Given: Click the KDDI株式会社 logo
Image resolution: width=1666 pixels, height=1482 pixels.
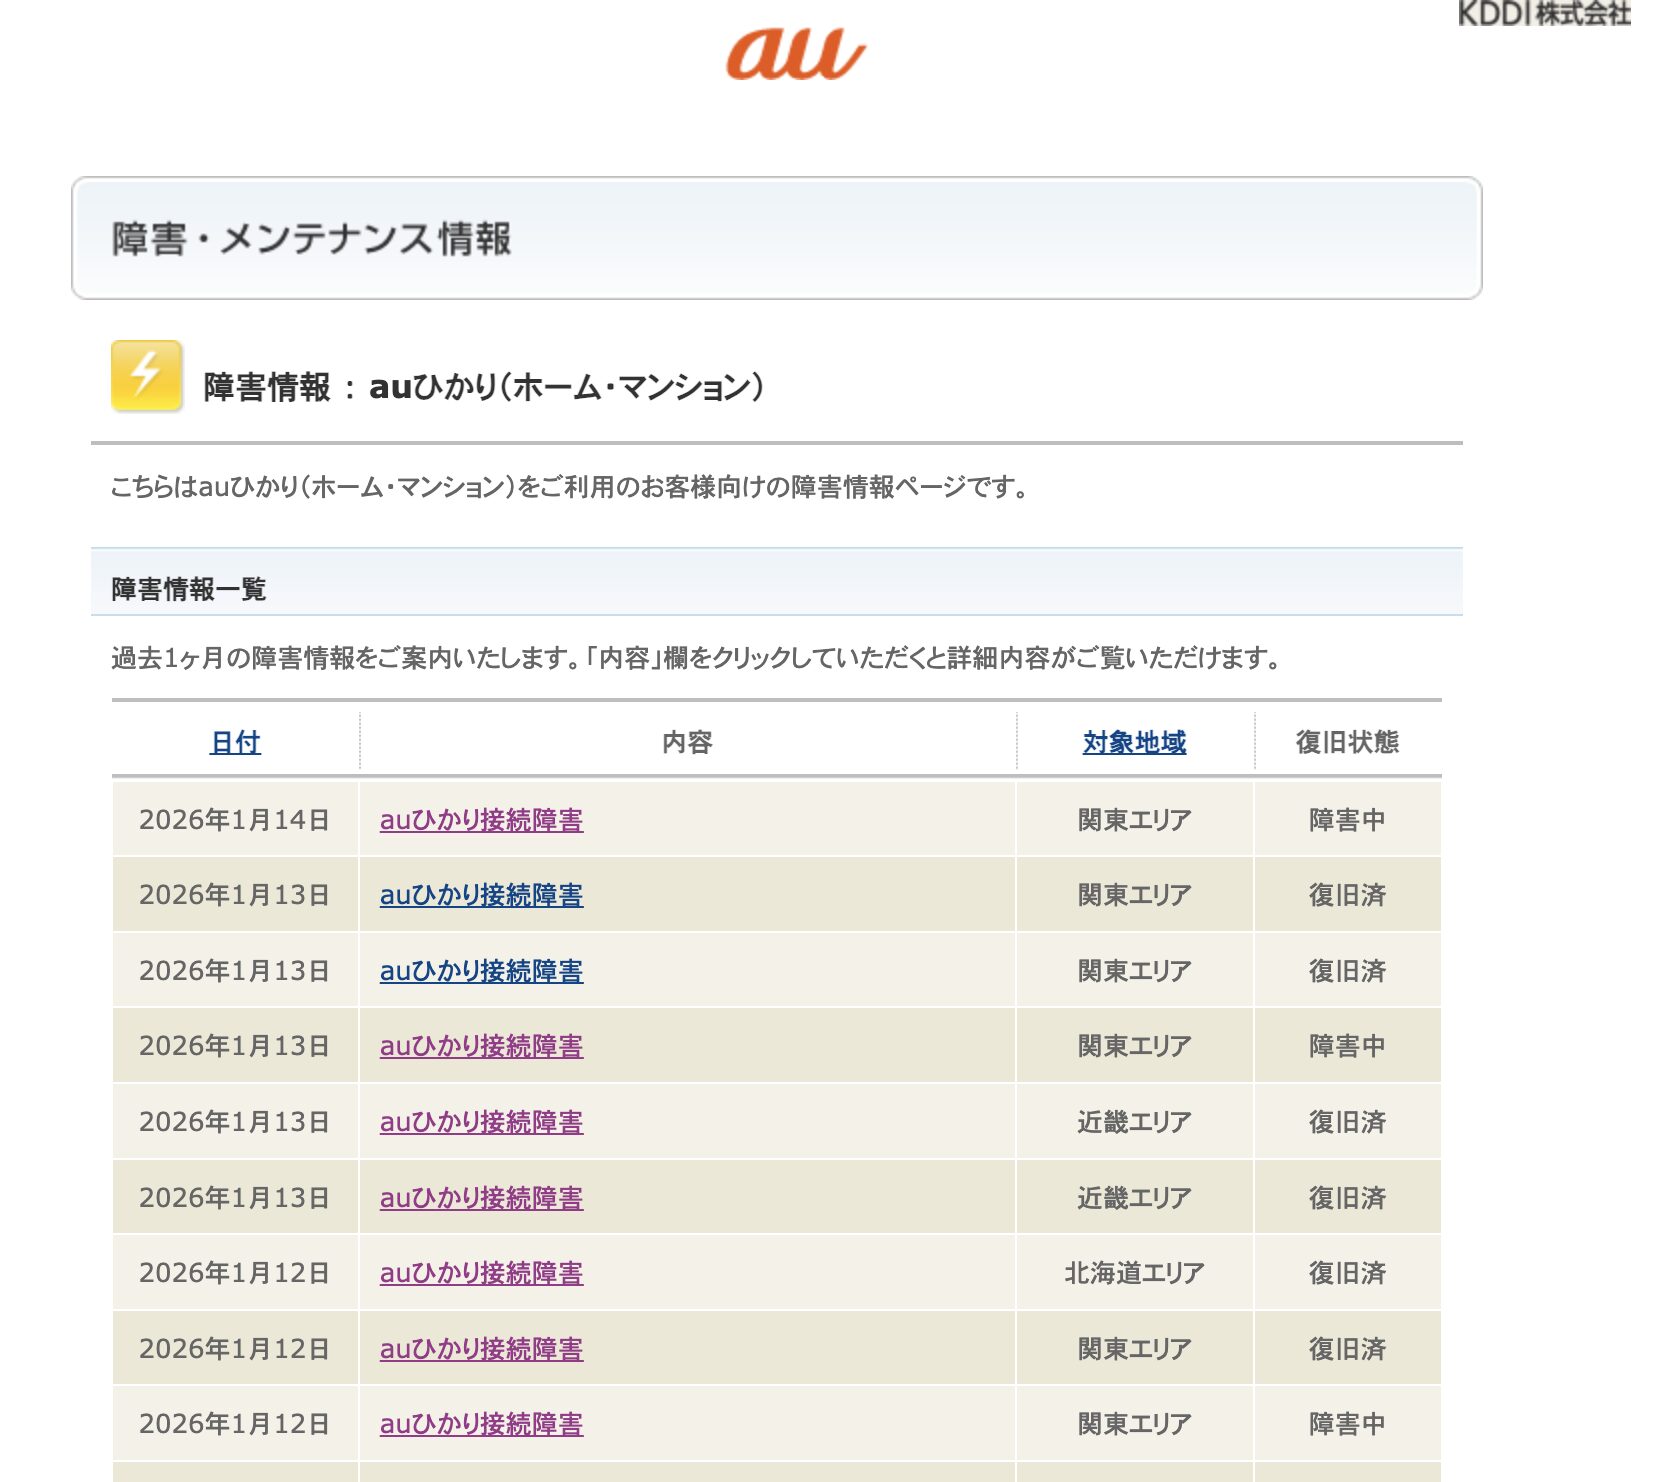Looking at the screenshot, I should tap(1543, 14).
